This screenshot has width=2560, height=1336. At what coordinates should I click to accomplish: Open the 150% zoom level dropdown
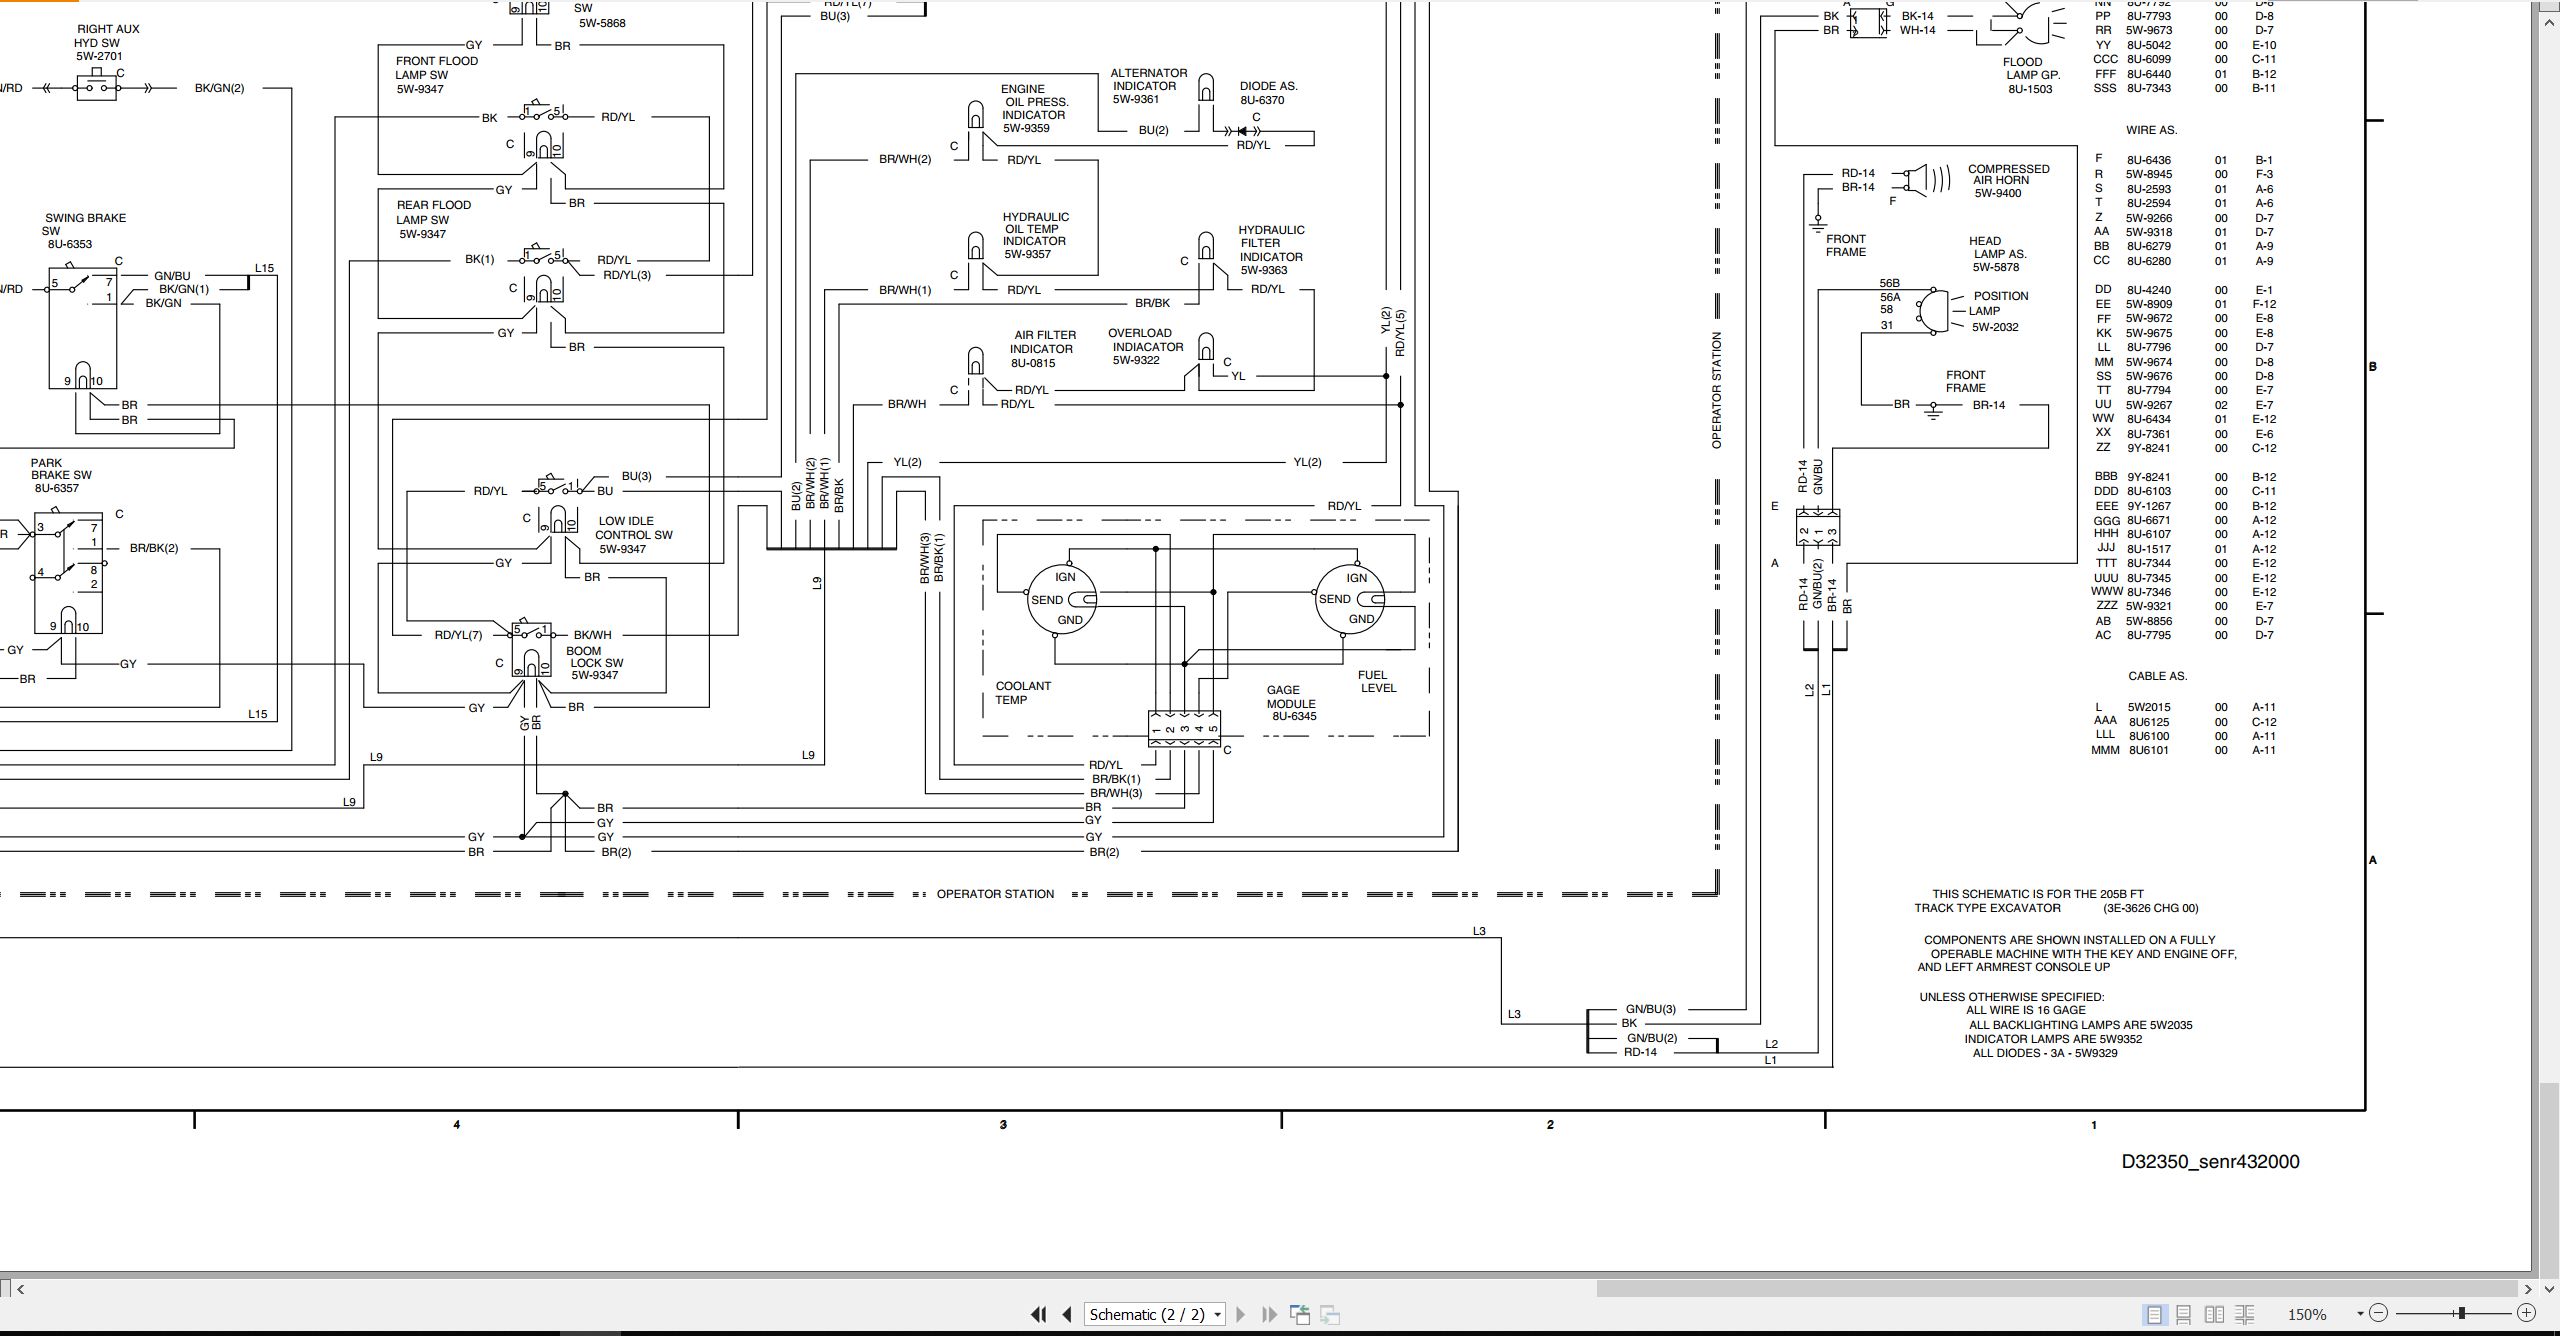(x=2360, y=1315)
